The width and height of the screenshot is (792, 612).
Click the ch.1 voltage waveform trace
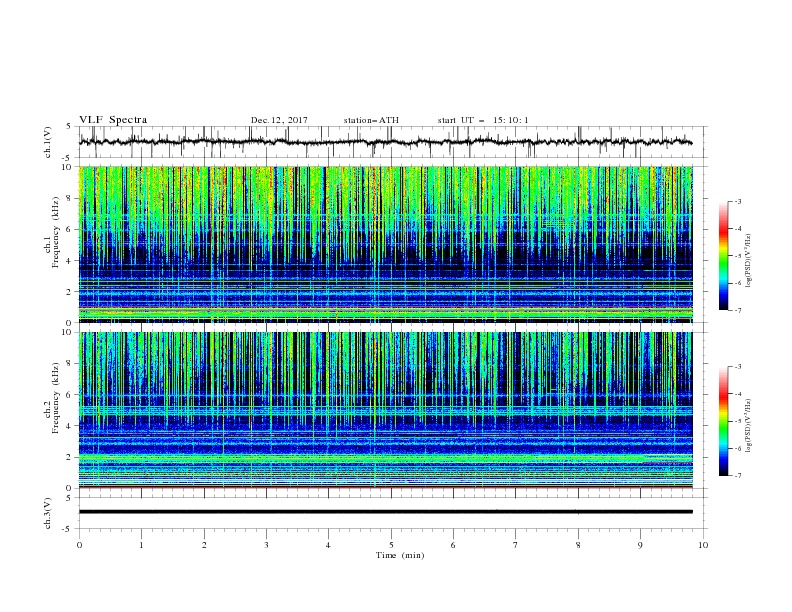point(385,142)
